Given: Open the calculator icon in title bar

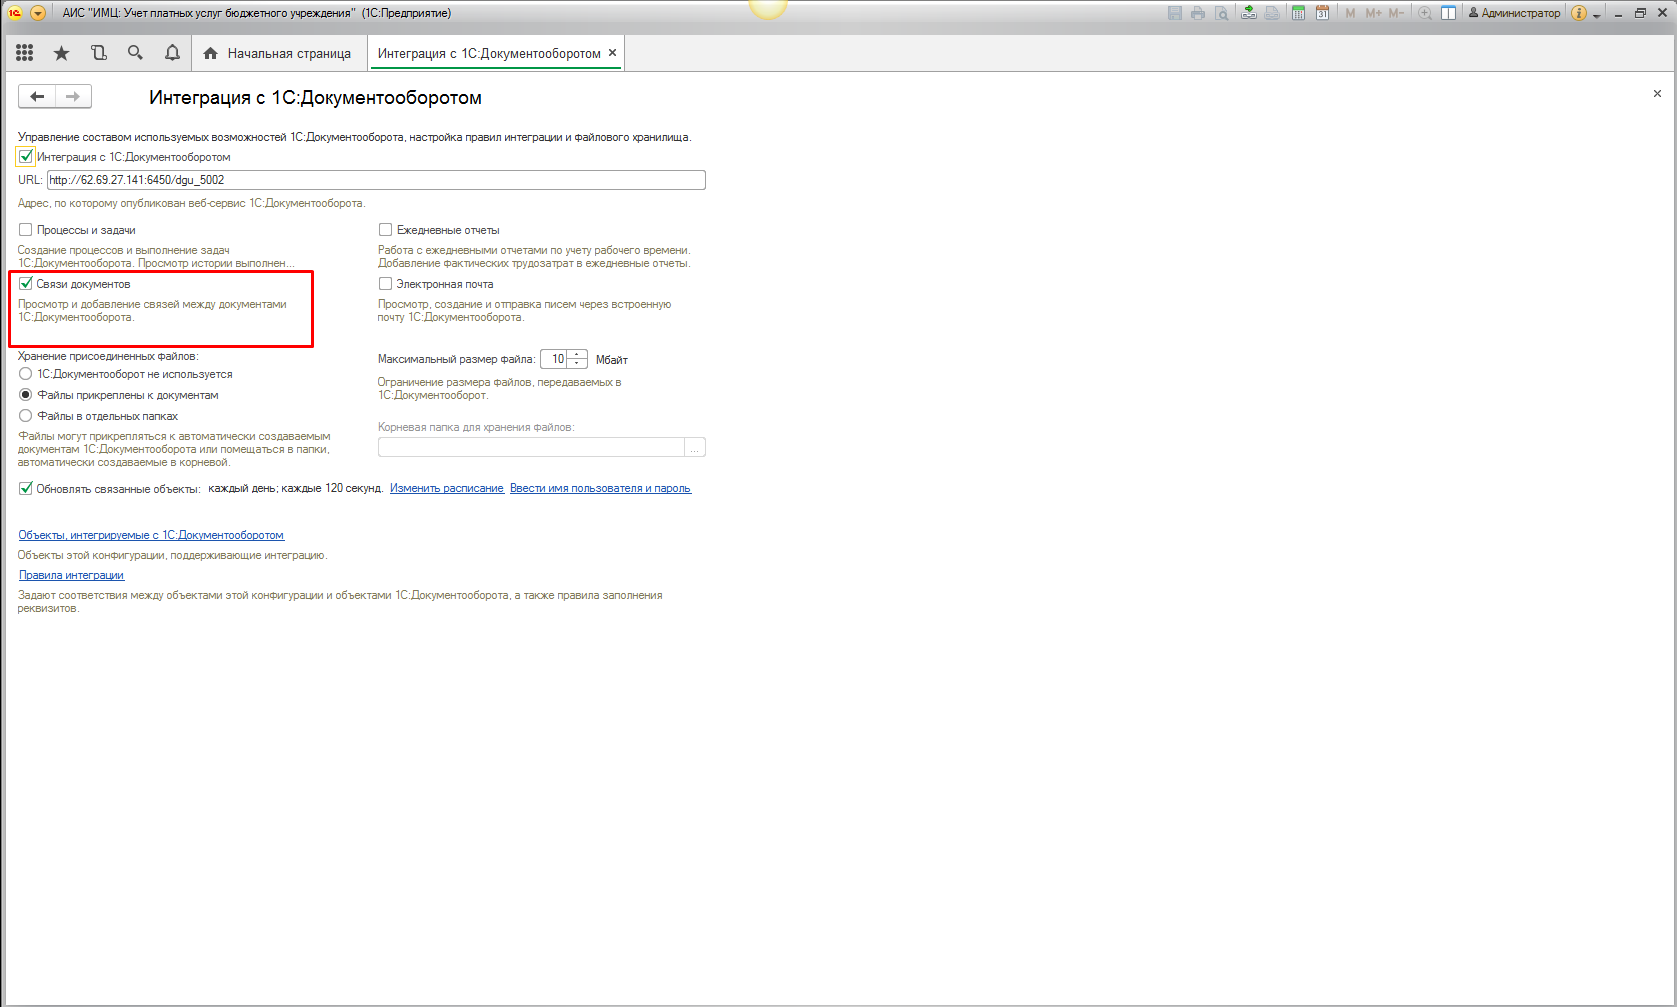Looking at the screenshot, I should pyautogui.click(x=1298, y=13).
